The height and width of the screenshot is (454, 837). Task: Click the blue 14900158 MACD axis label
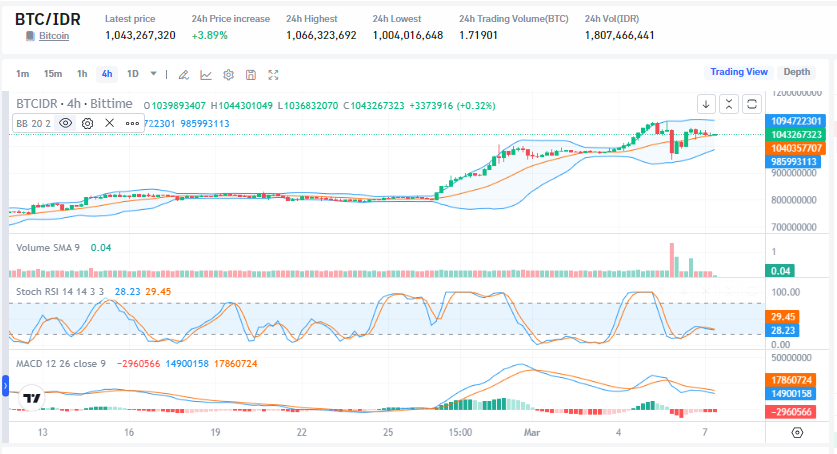[x=791, y=394]
